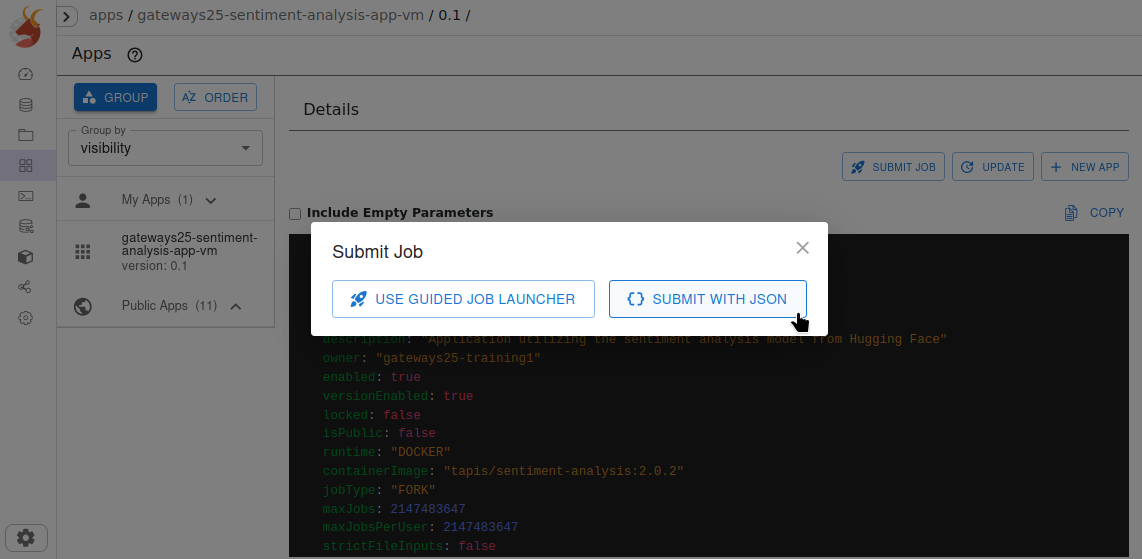Open the Pods cube icon in sidebar
This screenshot has height=559, width=1142.
click(26, 257)
